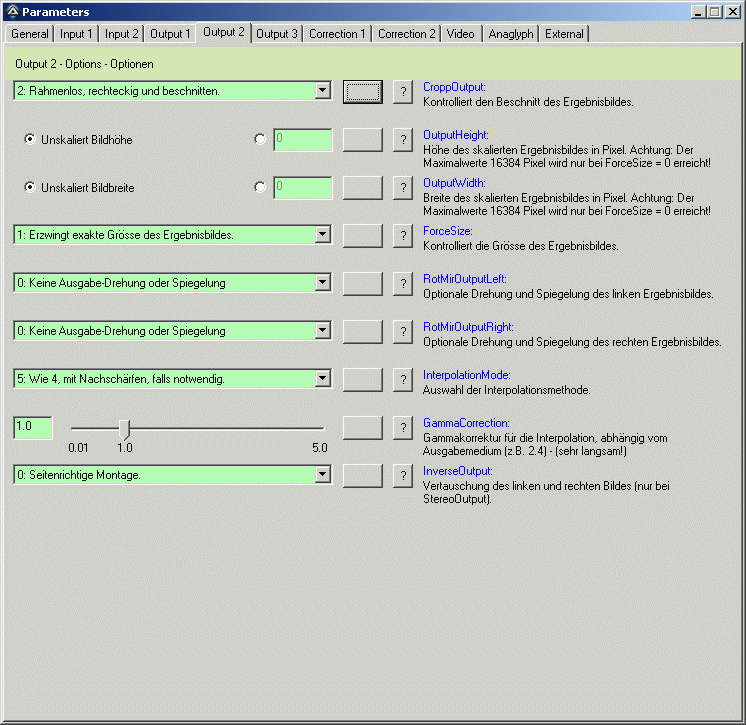The width and height of the screenshot is (746, 725).
Task: Select the 'Unskaliert Bildhöhe' radio button
Action: pos(30,140)
